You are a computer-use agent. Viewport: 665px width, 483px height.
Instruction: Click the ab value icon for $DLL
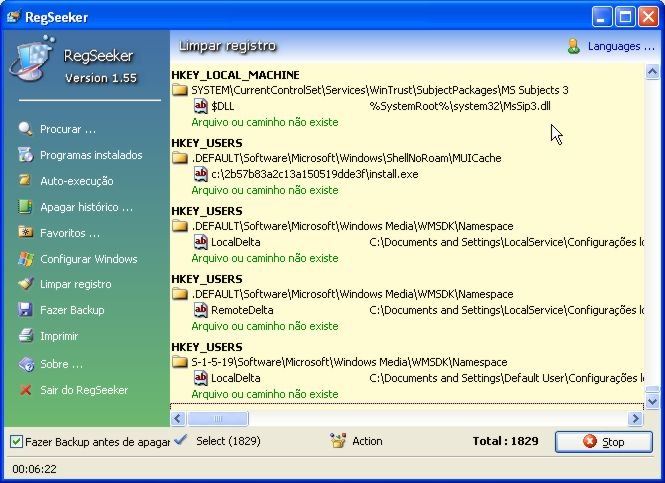point(201,106)
